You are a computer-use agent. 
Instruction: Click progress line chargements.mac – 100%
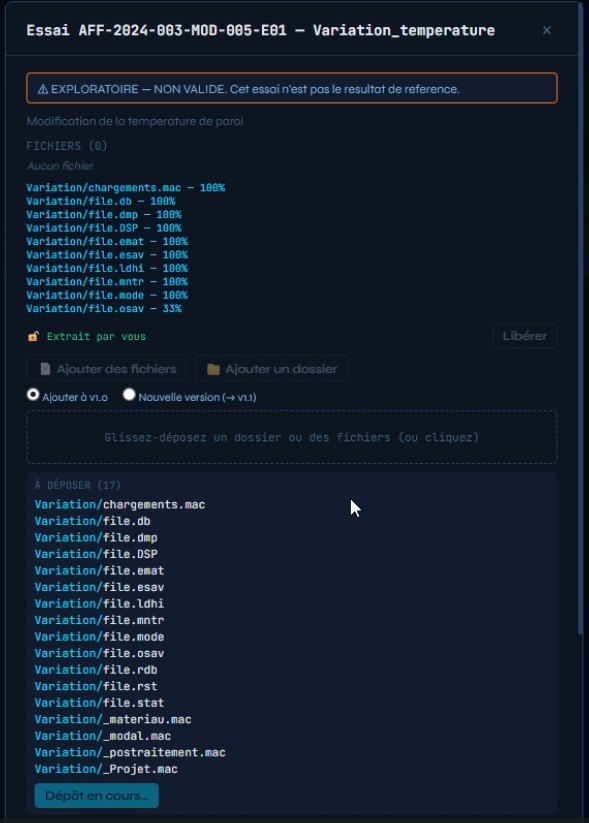tap(125, 188)
